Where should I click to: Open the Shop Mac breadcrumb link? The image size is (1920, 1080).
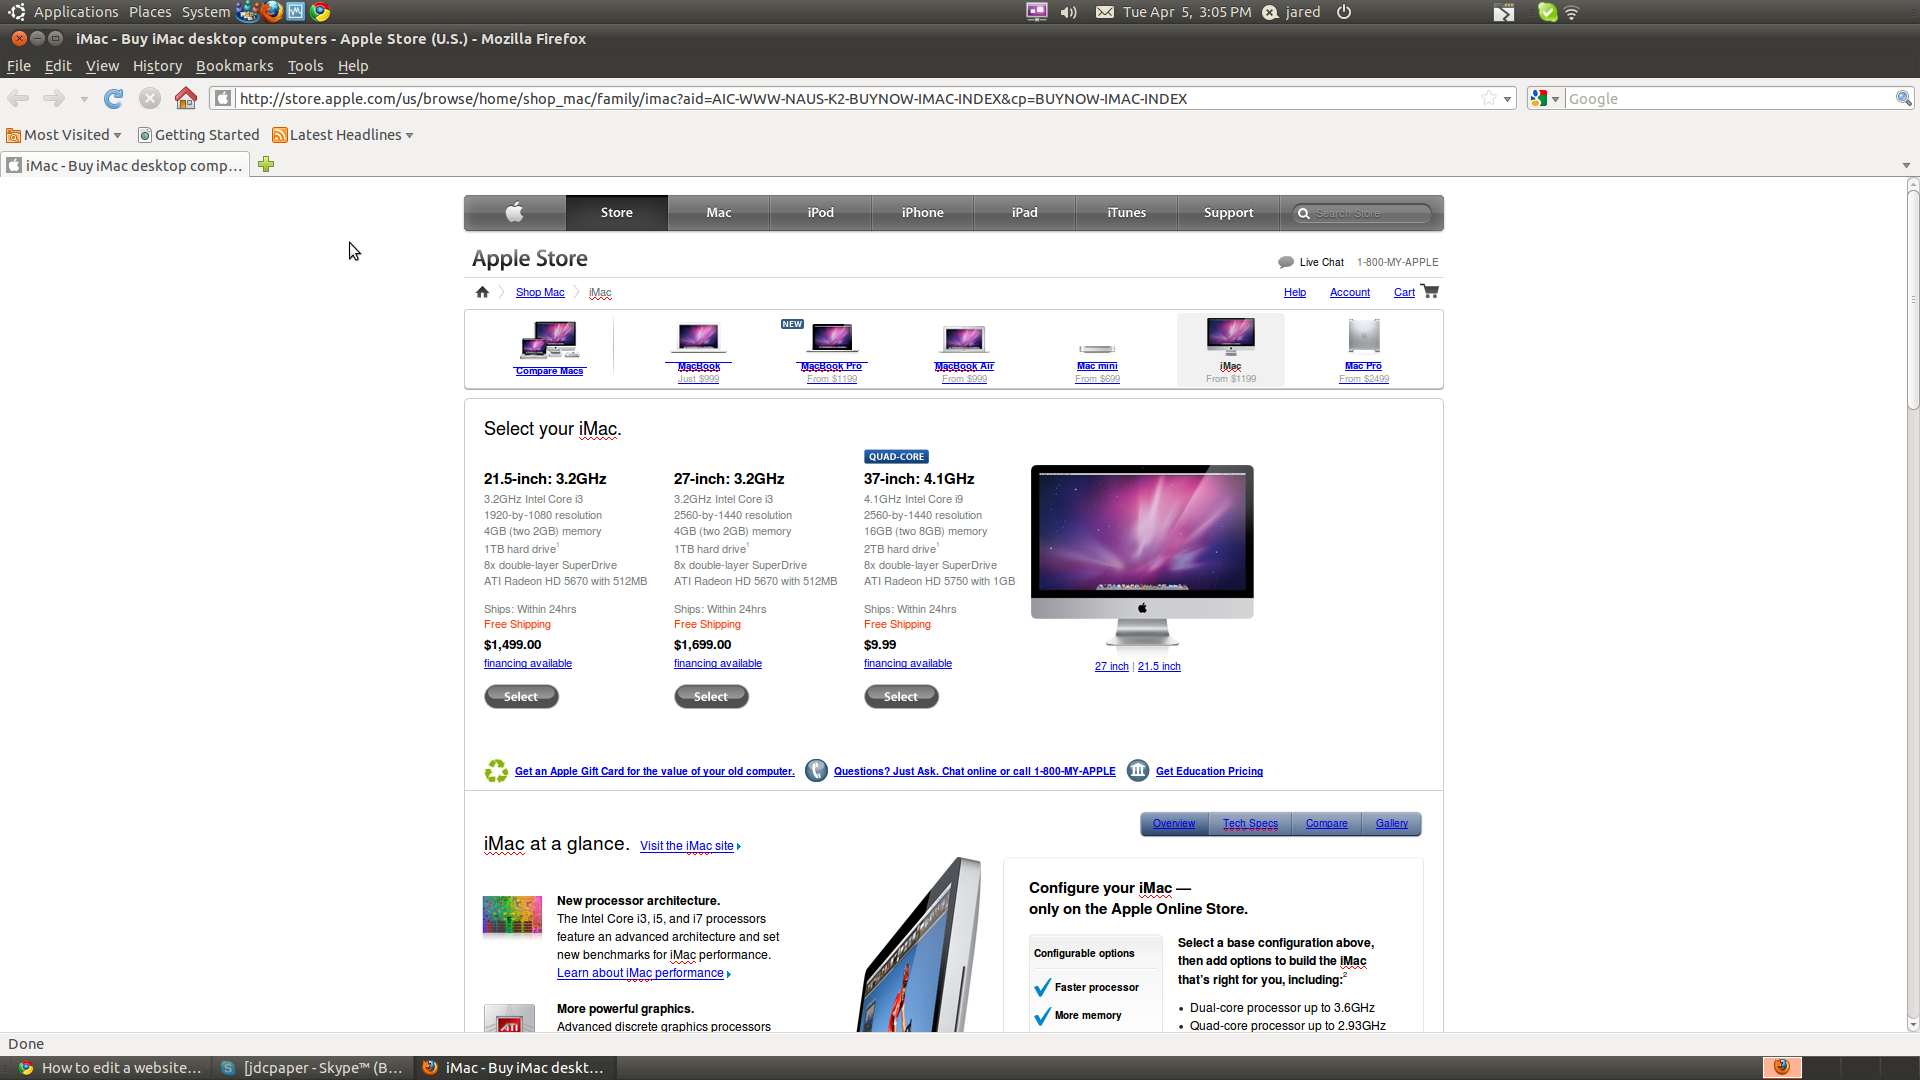(540, 293)
